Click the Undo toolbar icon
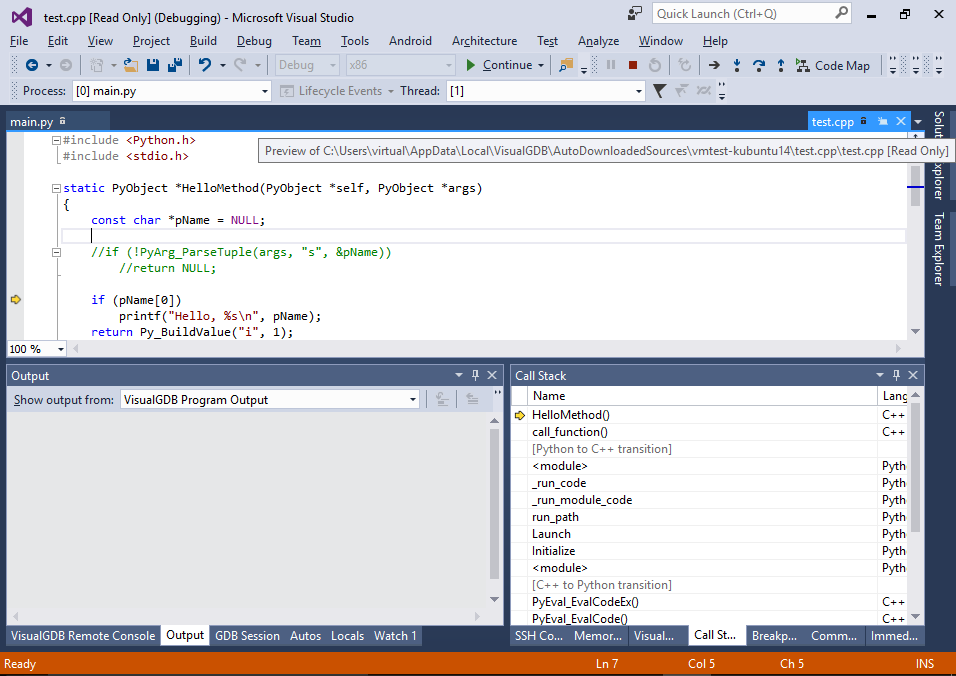This screenshot has width=956, height=676. [205, 65]
